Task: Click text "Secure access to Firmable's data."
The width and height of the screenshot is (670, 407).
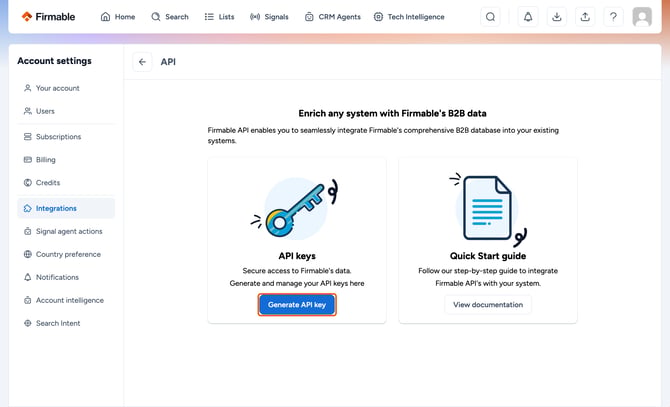Action: point(297,271)
